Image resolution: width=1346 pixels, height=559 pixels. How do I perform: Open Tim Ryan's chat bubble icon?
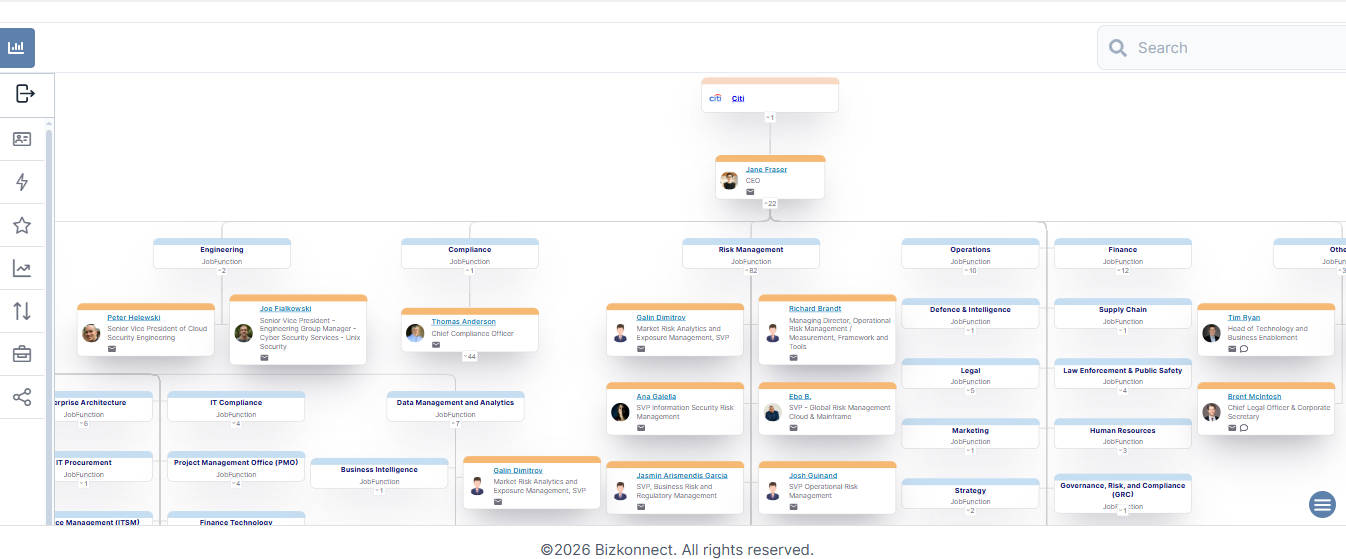pyautogui.click(x=1244, y=349)
